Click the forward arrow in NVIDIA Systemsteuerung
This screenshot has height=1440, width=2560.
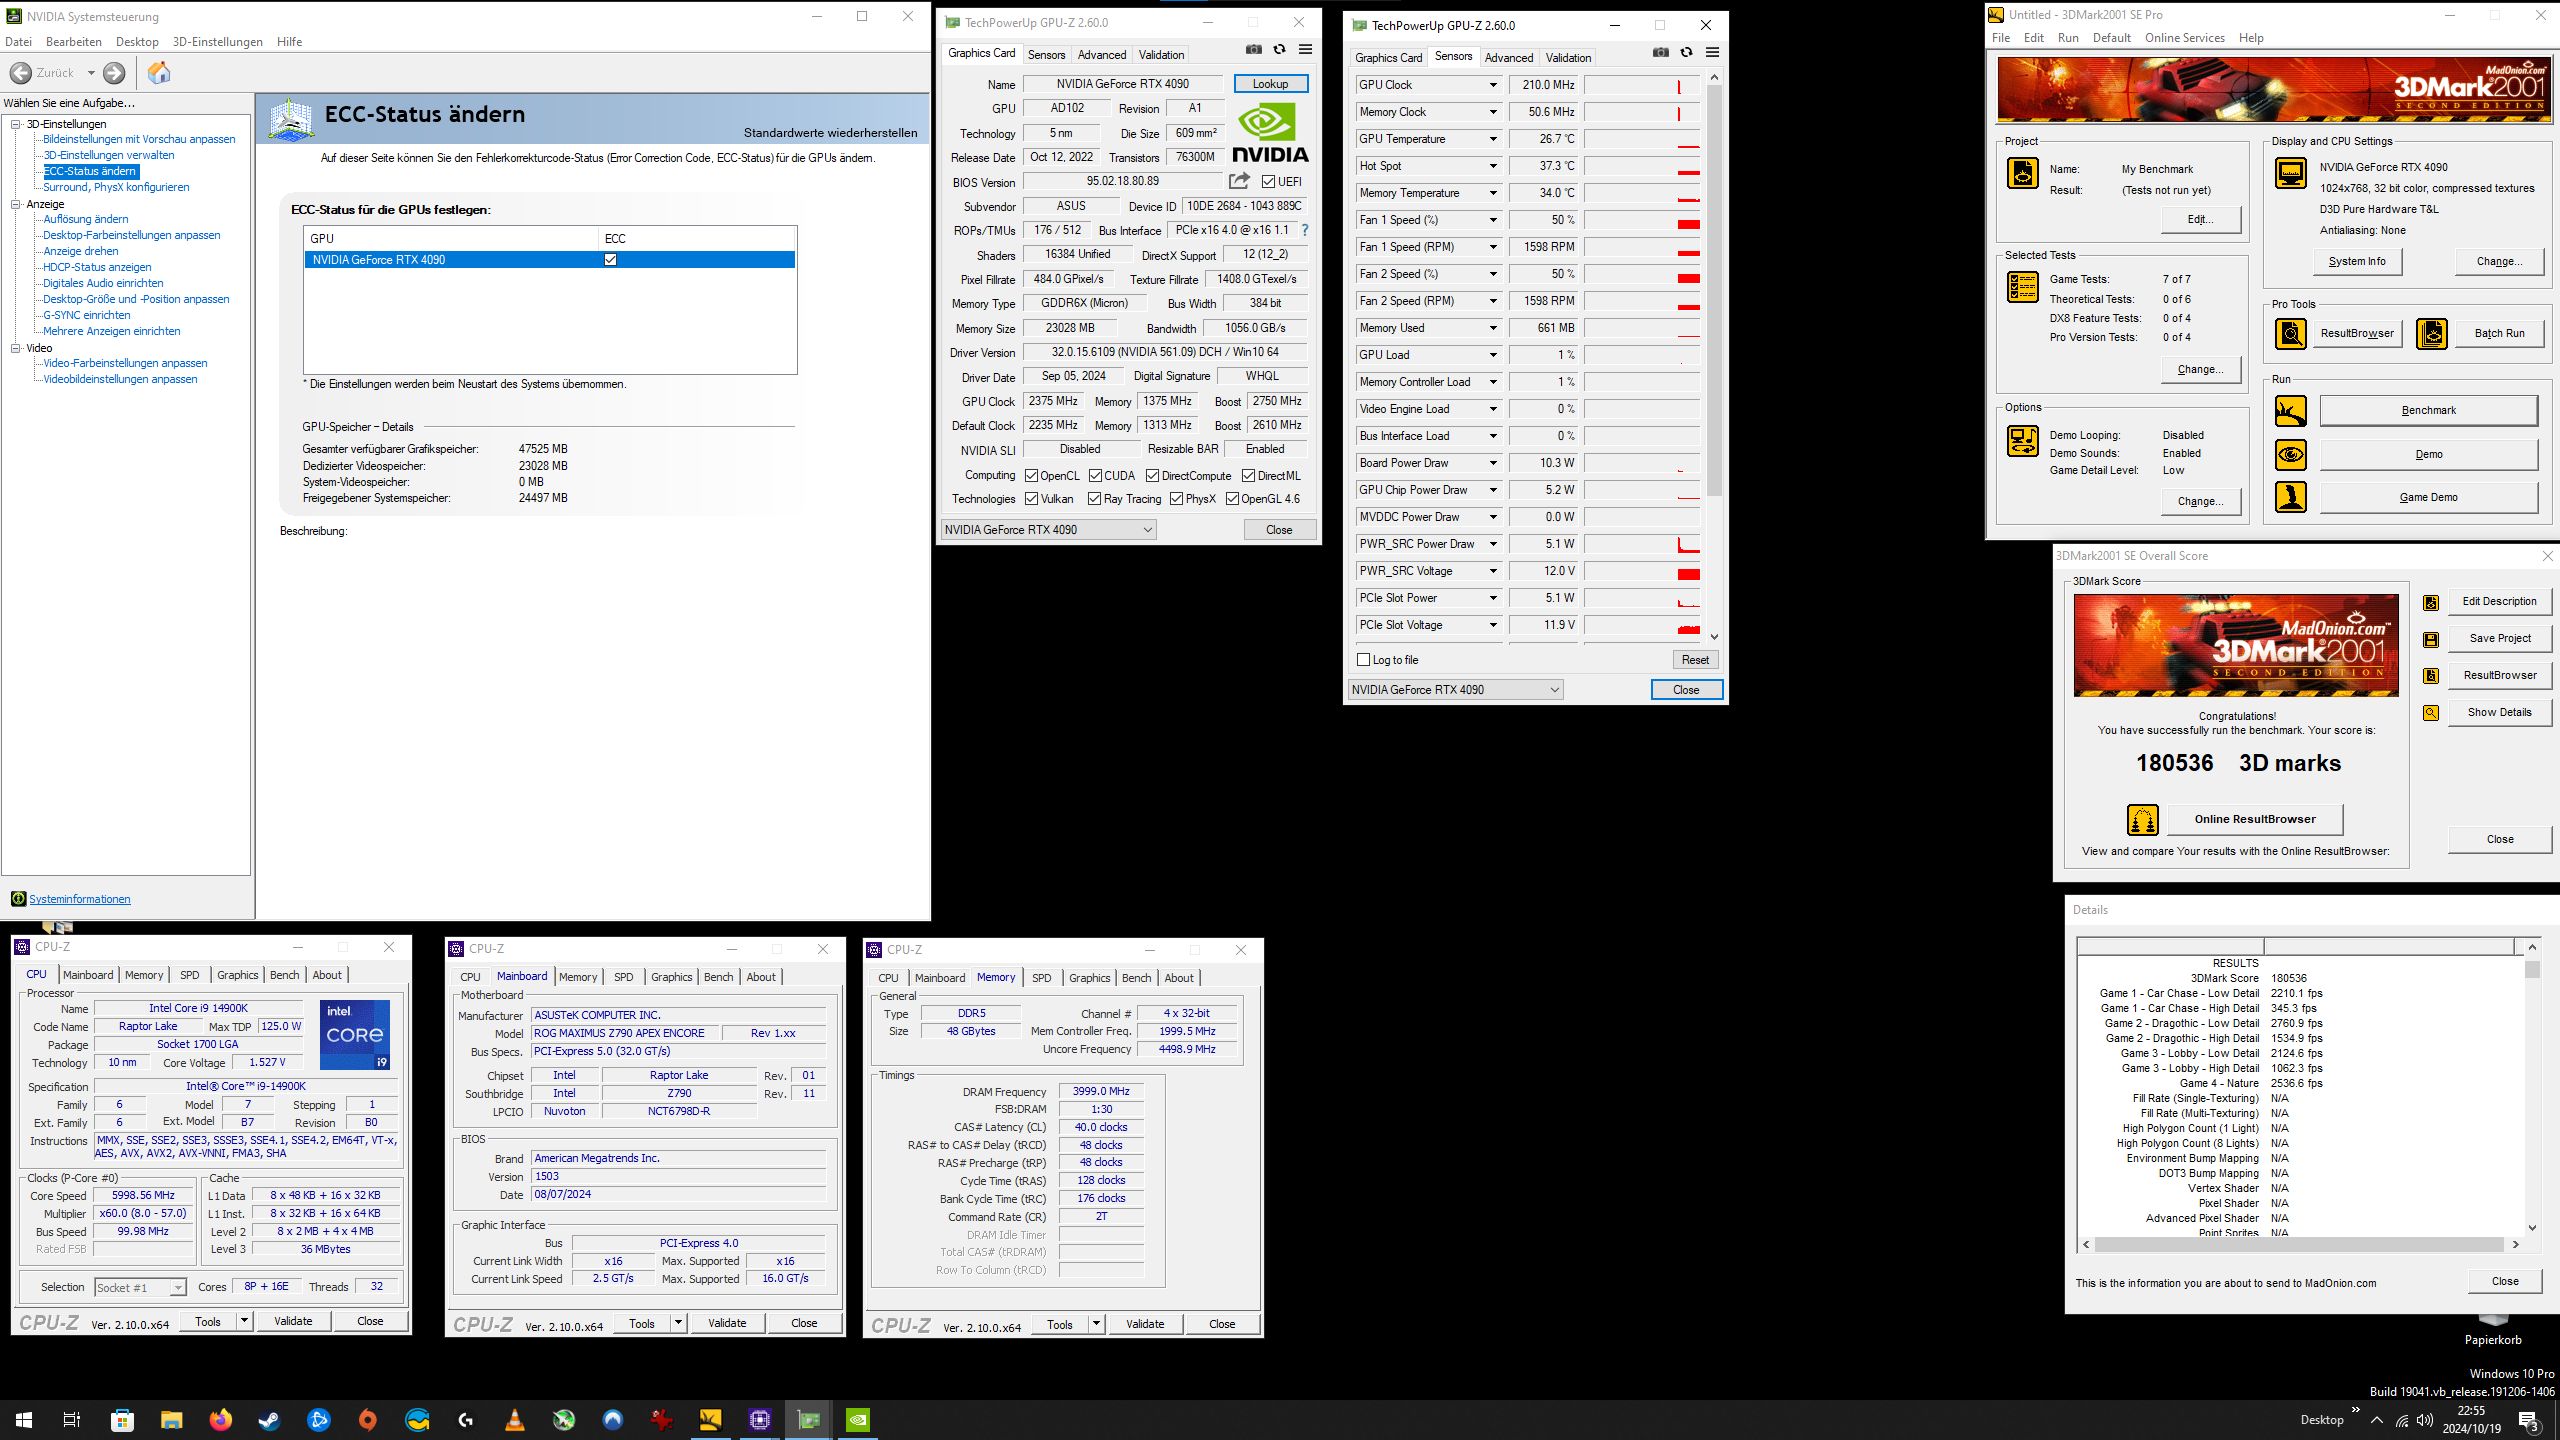tap(115, 73)
